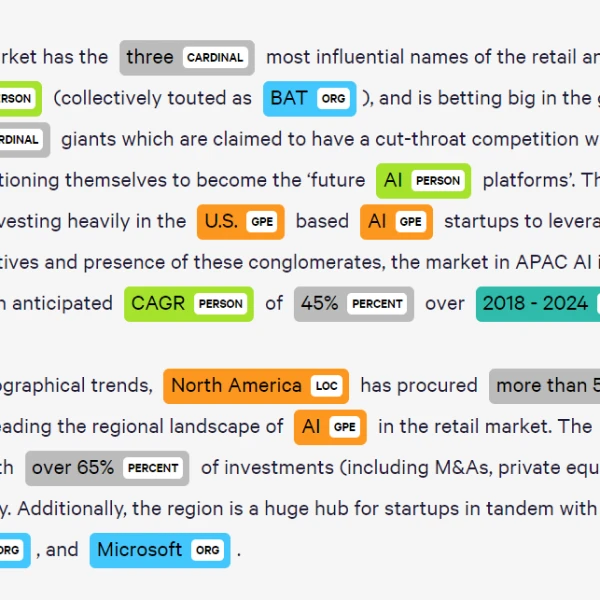Viewport: 600px width, 600px height.
Task: Click the PERSON label badge beside CAGR
Action: [220, 304]
